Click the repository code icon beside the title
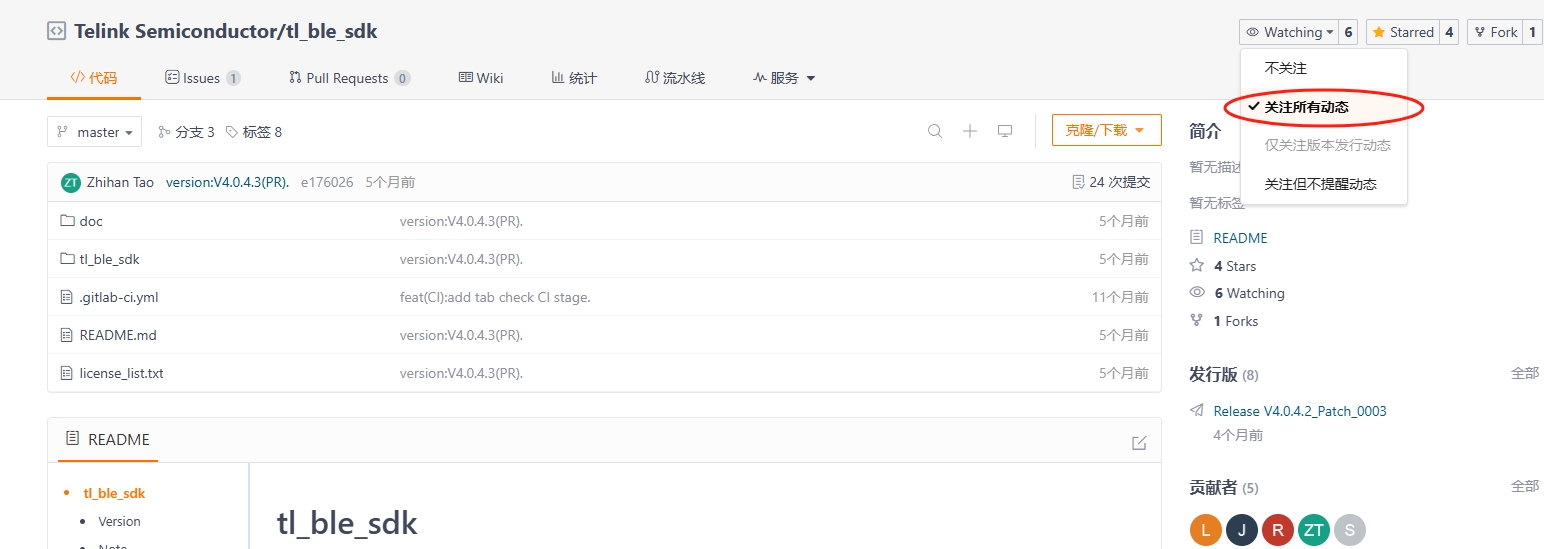The image size is (1544, 549). (x=57, y=31)
